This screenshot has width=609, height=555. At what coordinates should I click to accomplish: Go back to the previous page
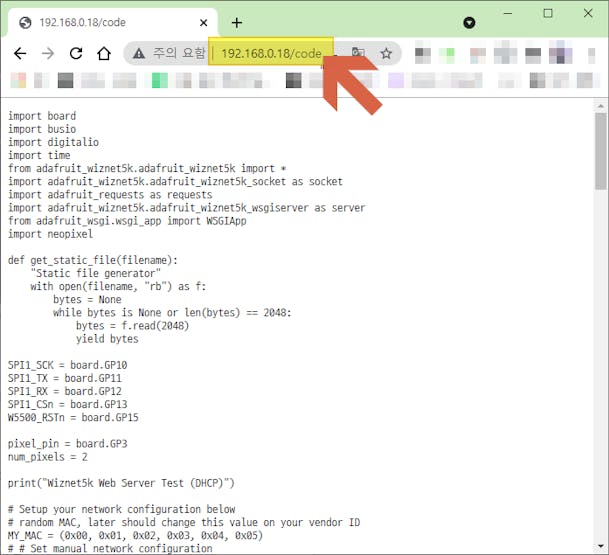click(x=20, y=53)
